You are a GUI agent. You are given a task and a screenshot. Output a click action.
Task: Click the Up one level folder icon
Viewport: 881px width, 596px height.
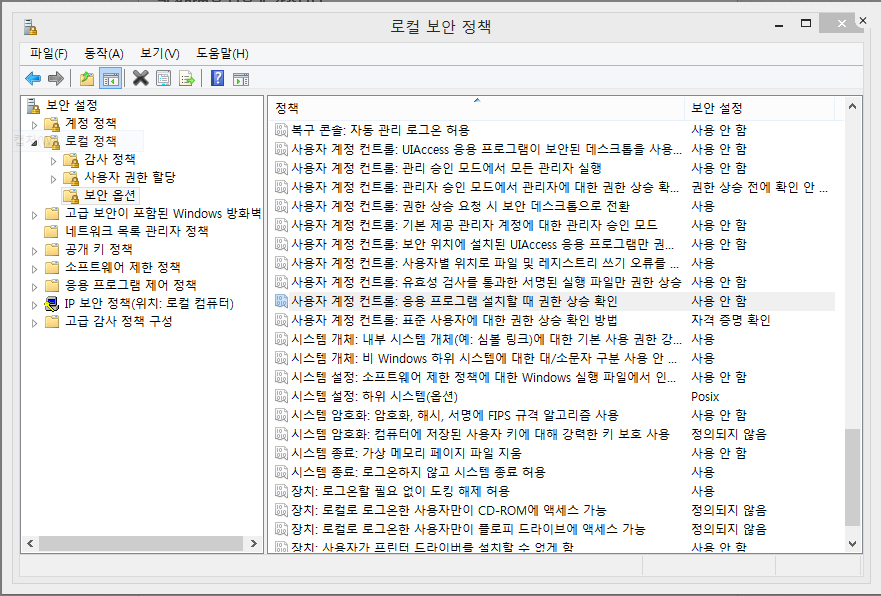[x=87, y=79]
